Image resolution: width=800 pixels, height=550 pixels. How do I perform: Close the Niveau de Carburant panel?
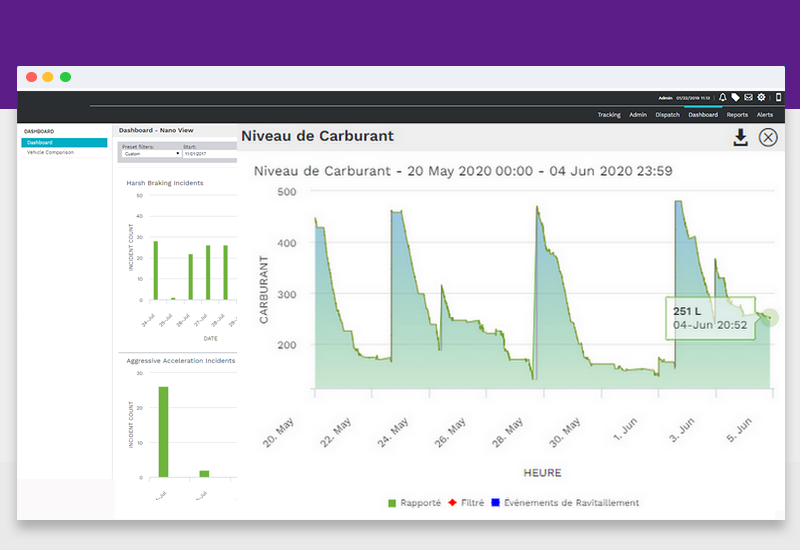(768, 137)
